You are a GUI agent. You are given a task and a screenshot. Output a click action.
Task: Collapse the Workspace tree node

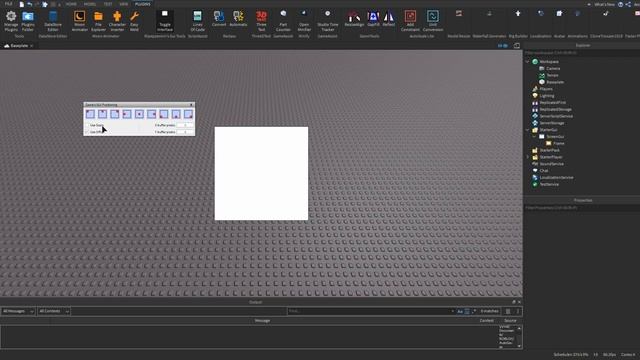[527, 62]
